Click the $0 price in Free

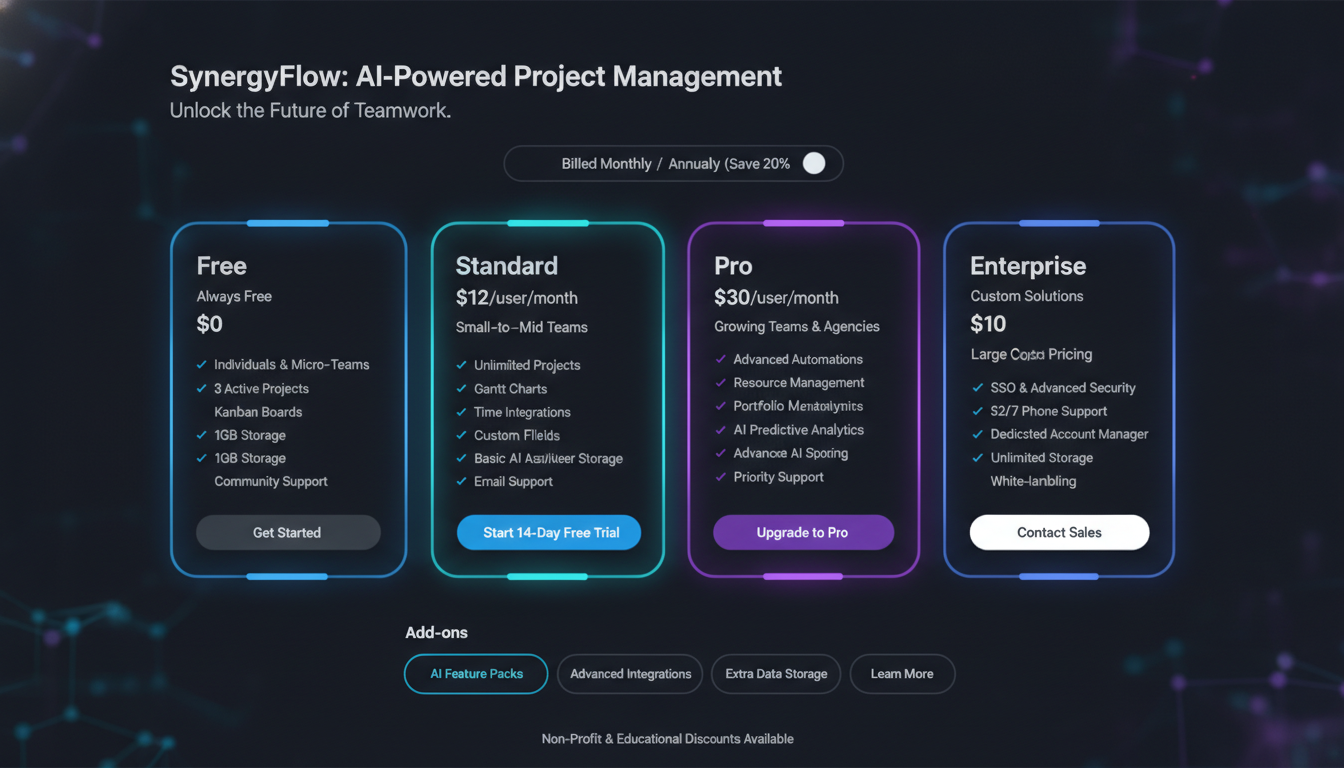(x=210, y=324)
